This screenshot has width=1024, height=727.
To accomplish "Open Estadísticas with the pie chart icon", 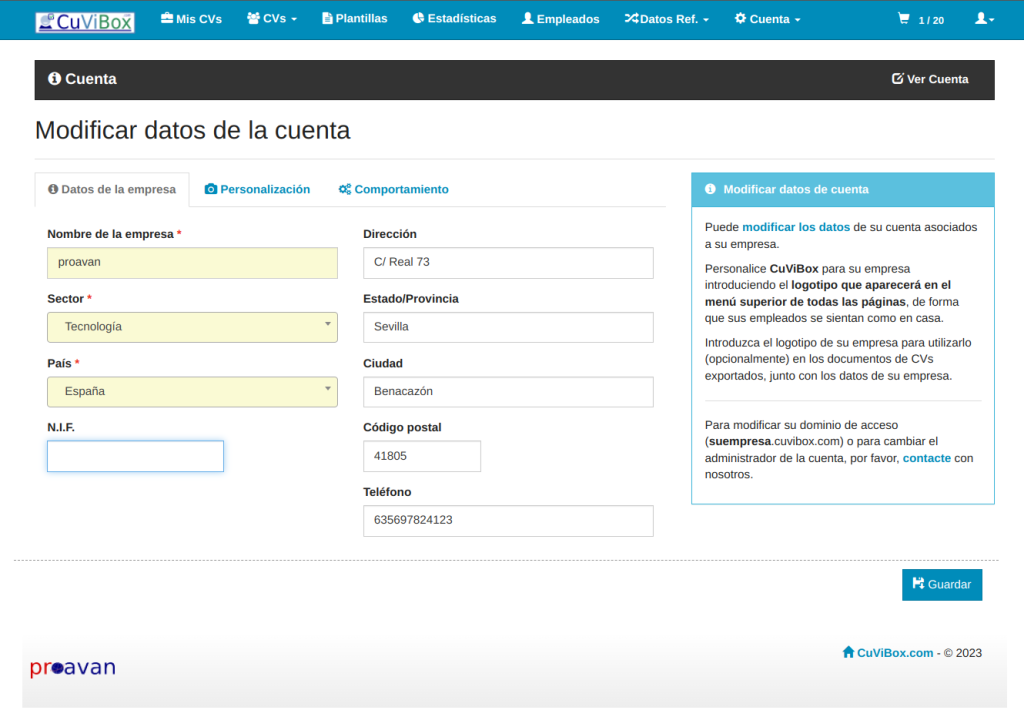I will tap(454, 19).
